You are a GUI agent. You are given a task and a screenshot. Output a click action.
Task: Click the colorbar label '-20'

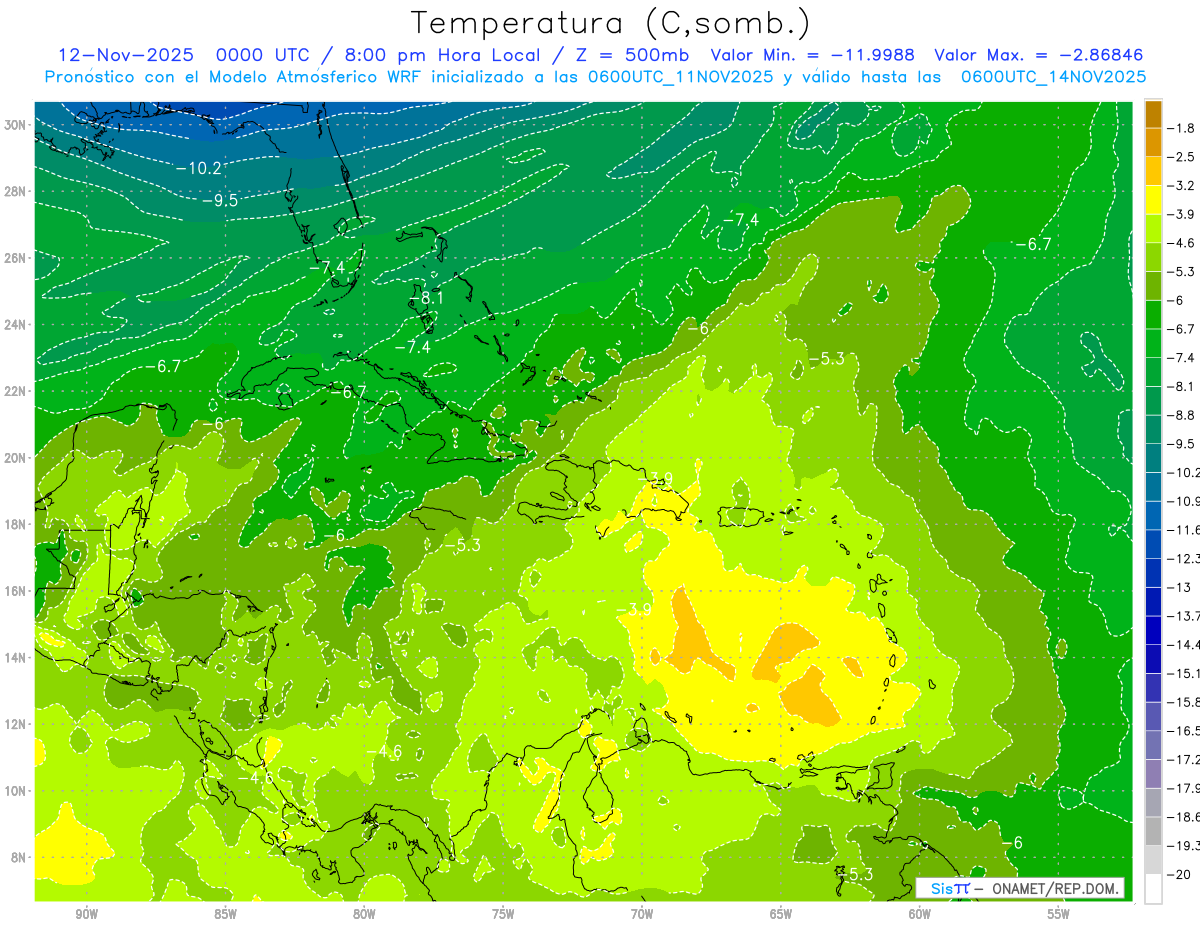click(1180, 874)
